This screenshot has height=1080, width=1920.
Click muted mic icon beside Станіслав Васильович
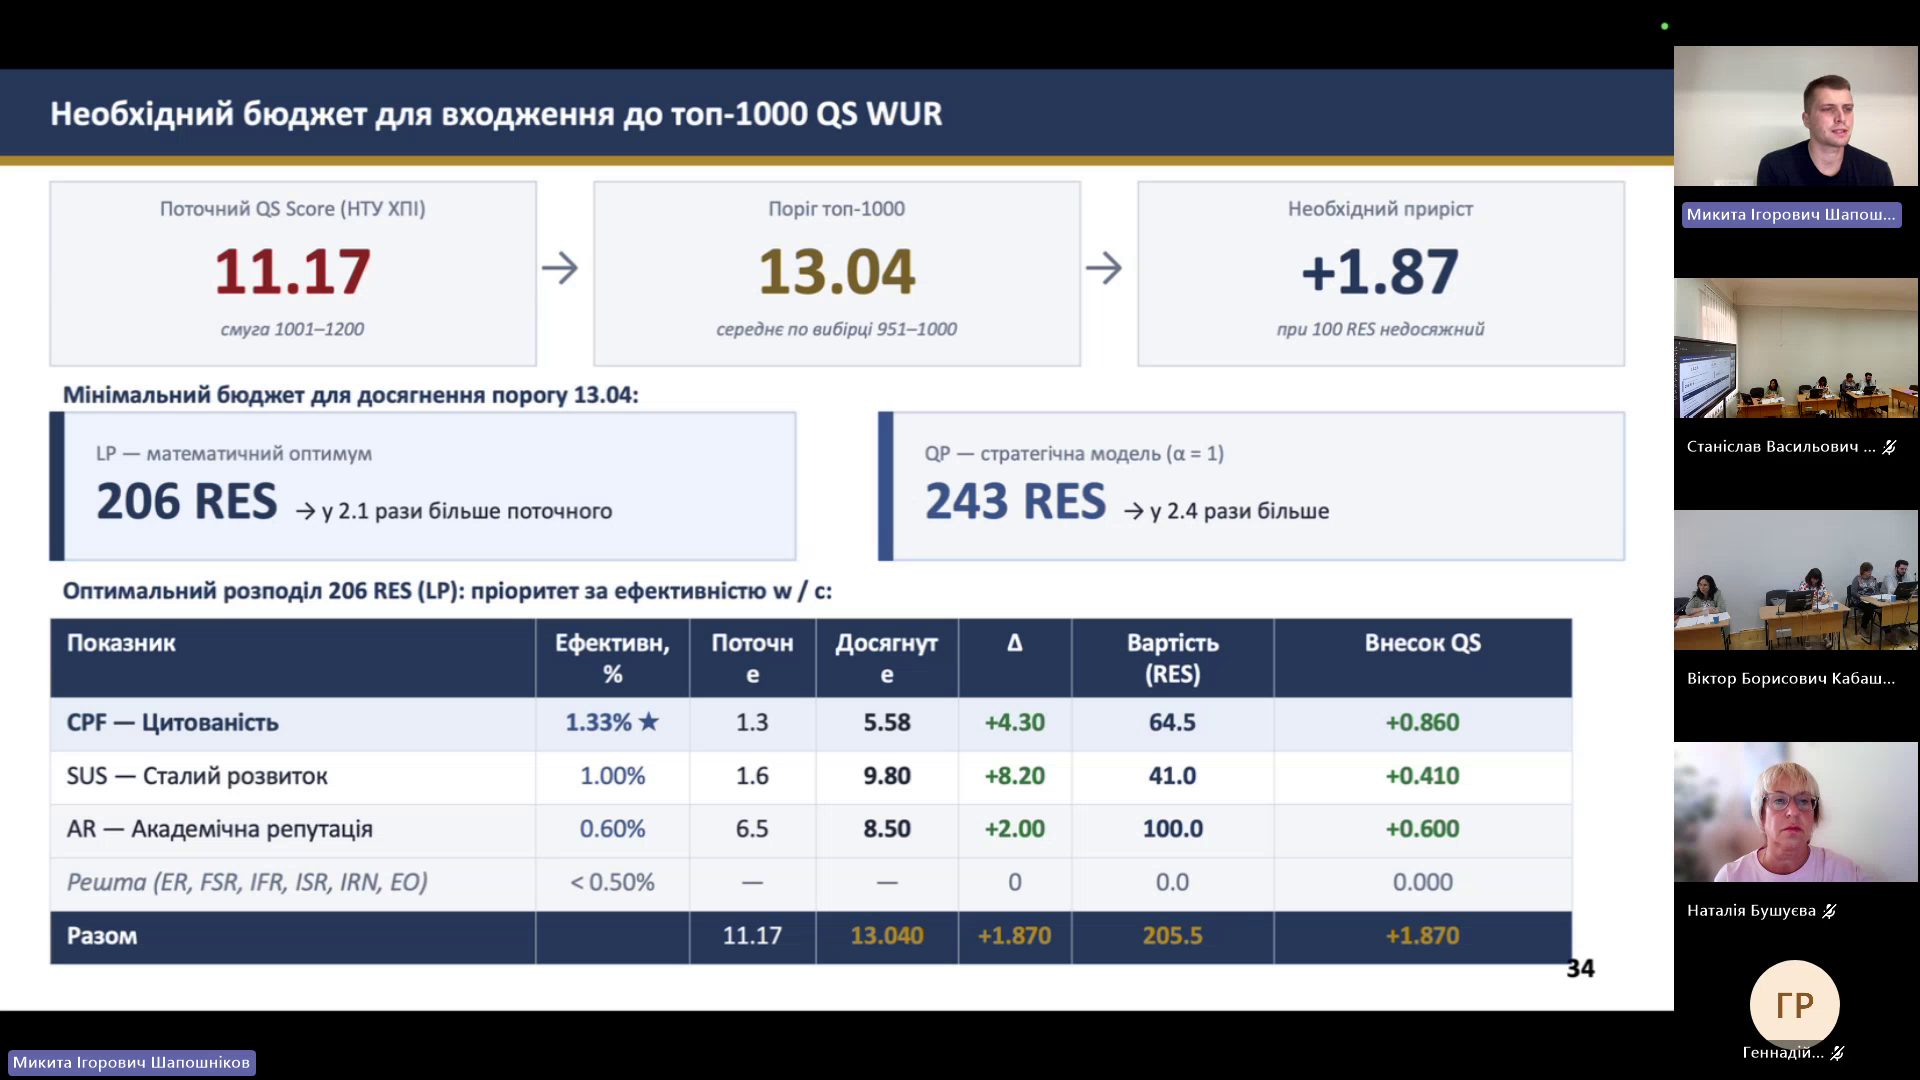(x=1889, y=447)
